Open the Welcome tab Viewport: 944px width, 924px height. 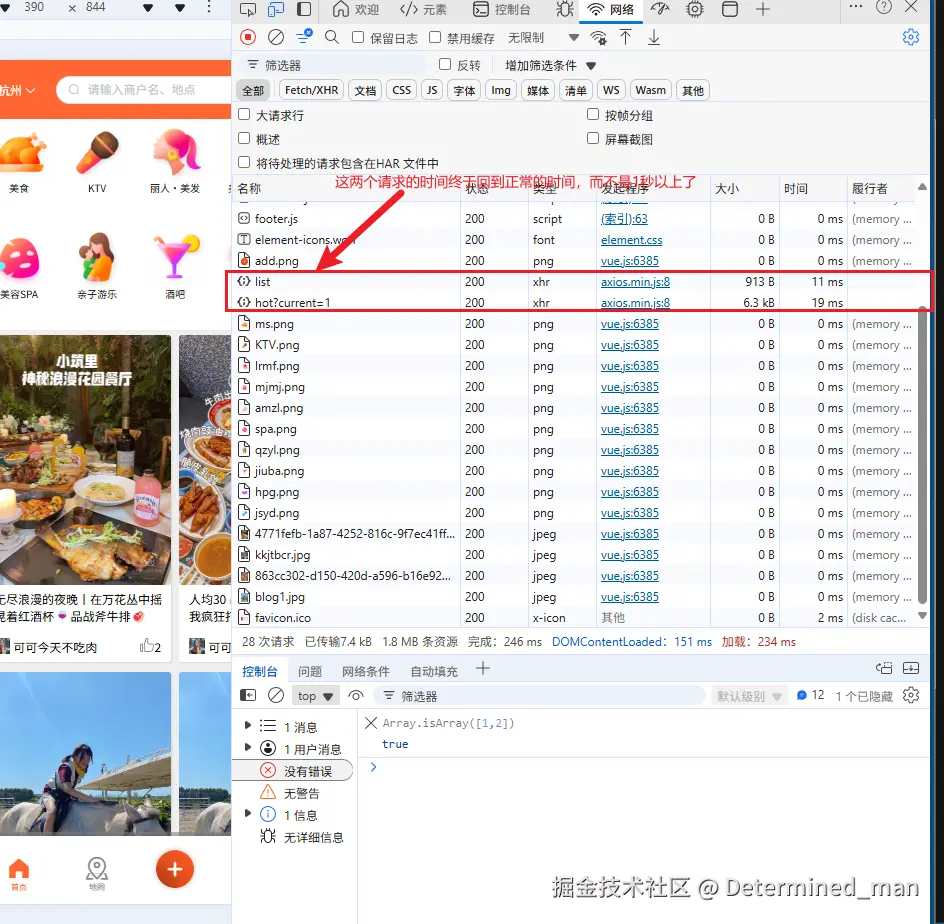click(x=355, y=10)
